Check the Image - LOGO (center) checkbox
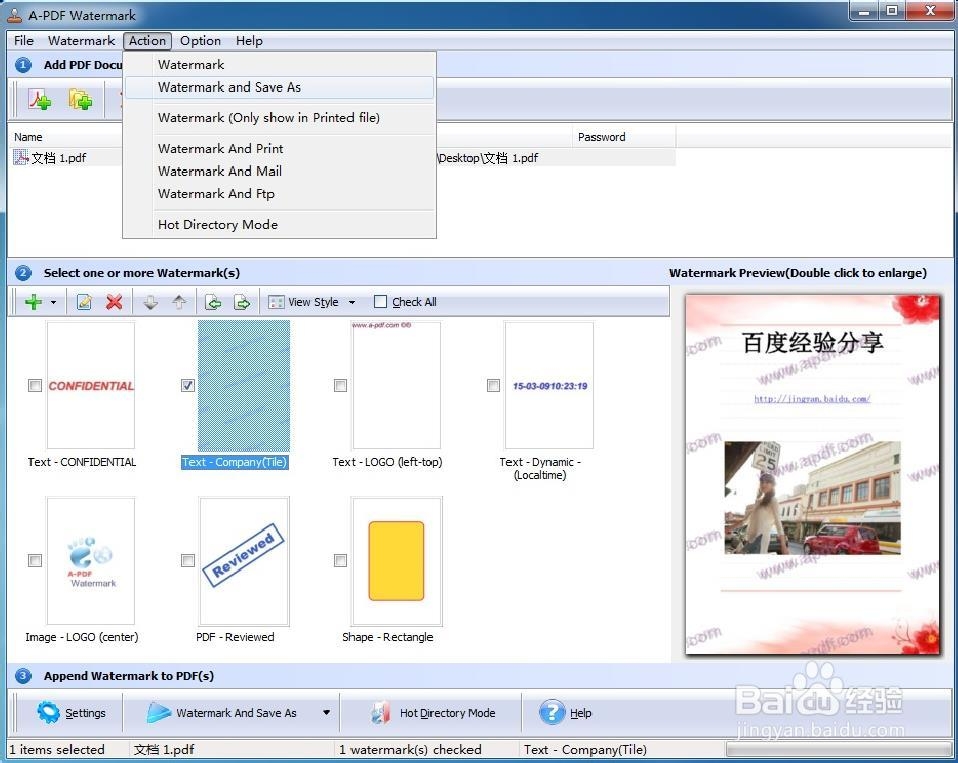Image resolution: width=958 pixels, height=763 pixels. [x=35, y=560]
